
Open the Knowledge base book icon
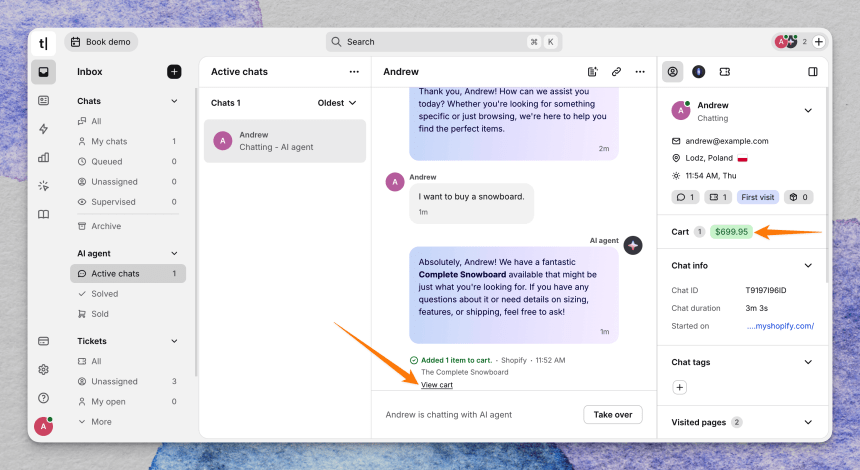43,214
